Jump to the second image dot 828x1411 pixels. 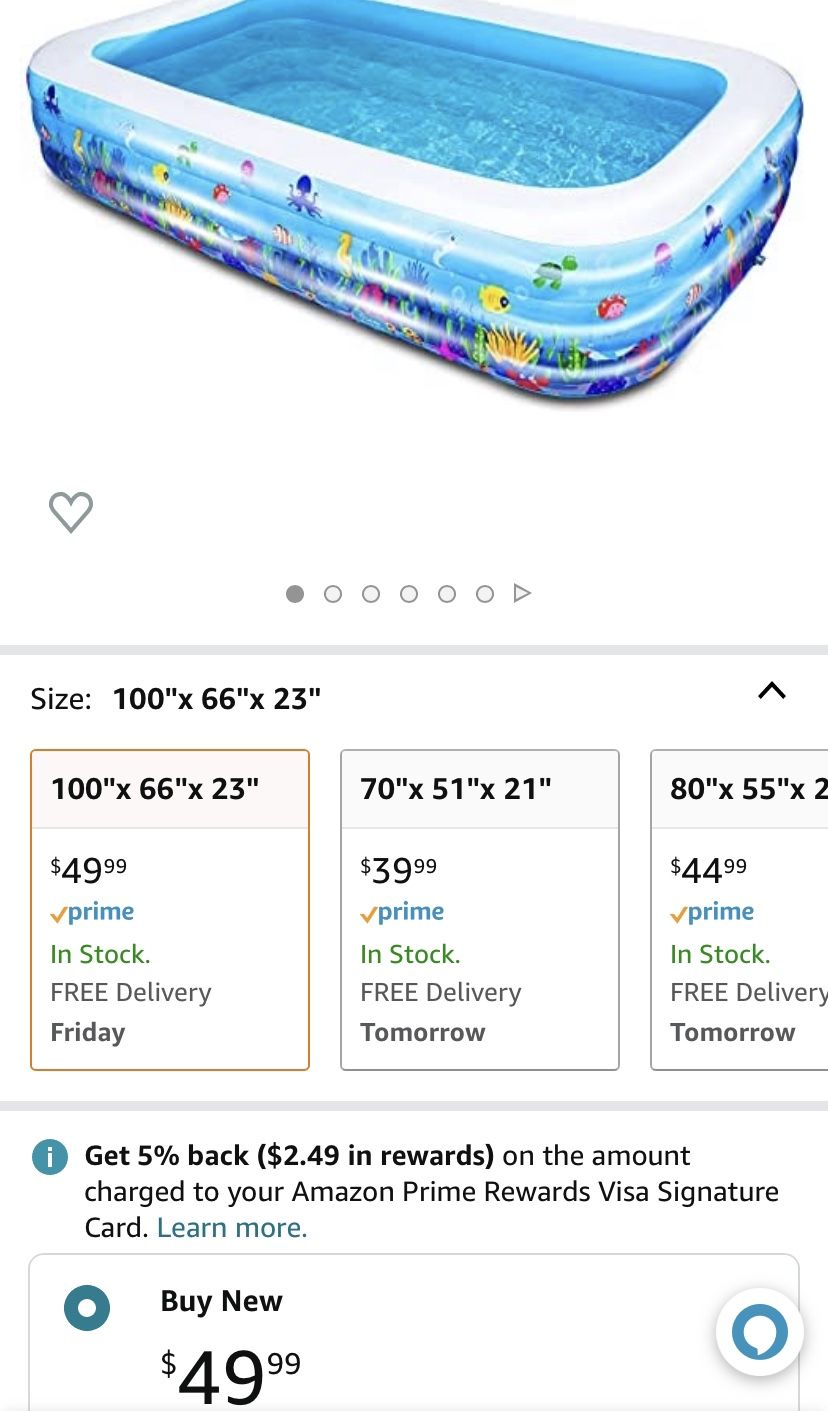[333, 594]
